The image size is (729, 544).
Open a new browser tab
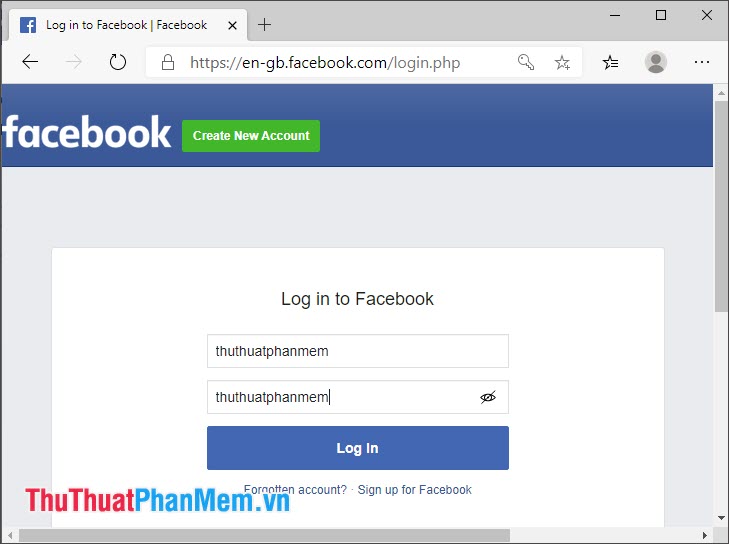click(264, 25)
